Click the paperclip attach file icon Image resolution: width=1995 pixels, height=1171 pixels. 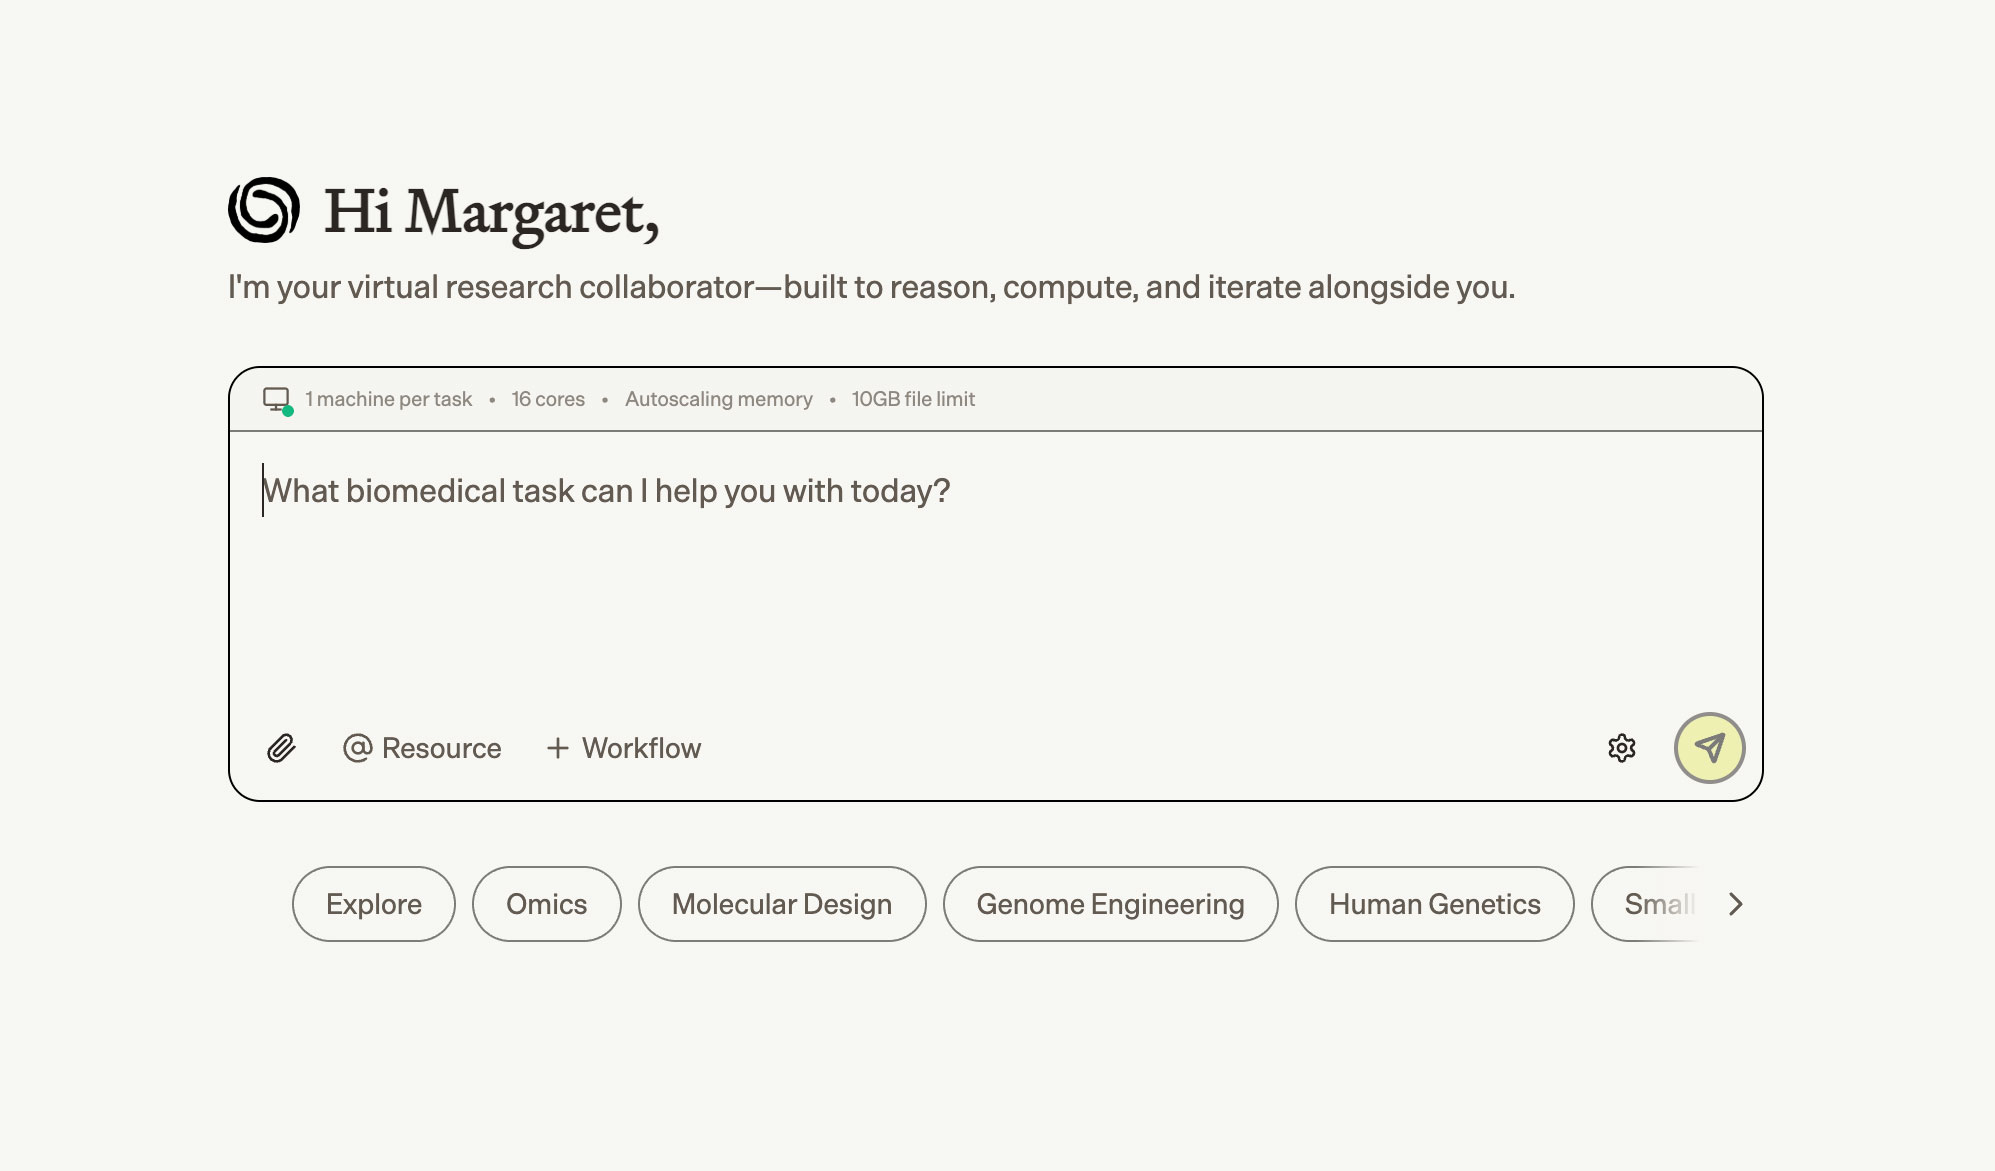pos(281,748)
